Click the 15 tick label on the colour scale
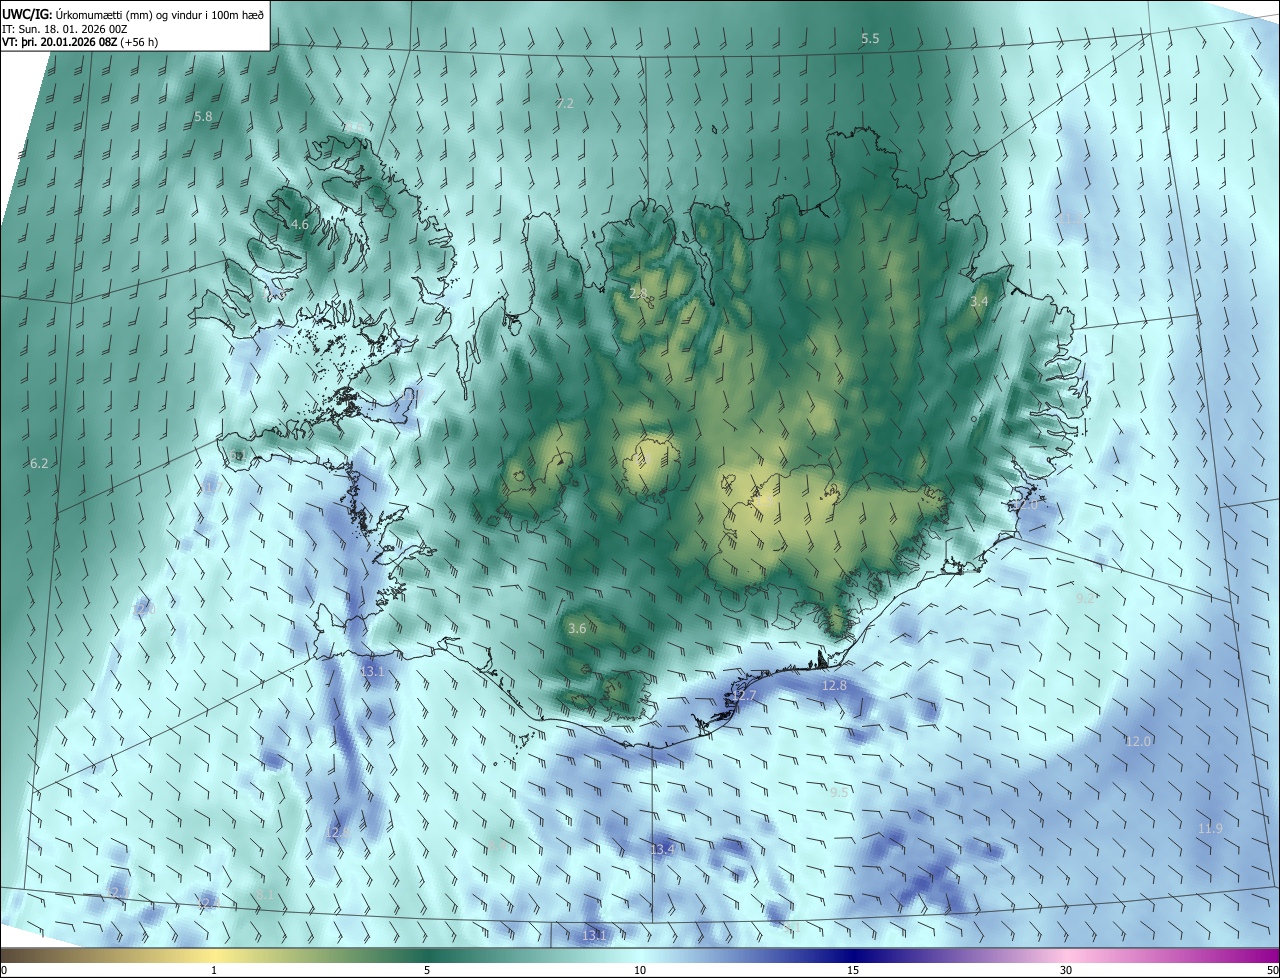Image resolution: width=1280 pixels, height=978 pixels. [x=853, y=970]
